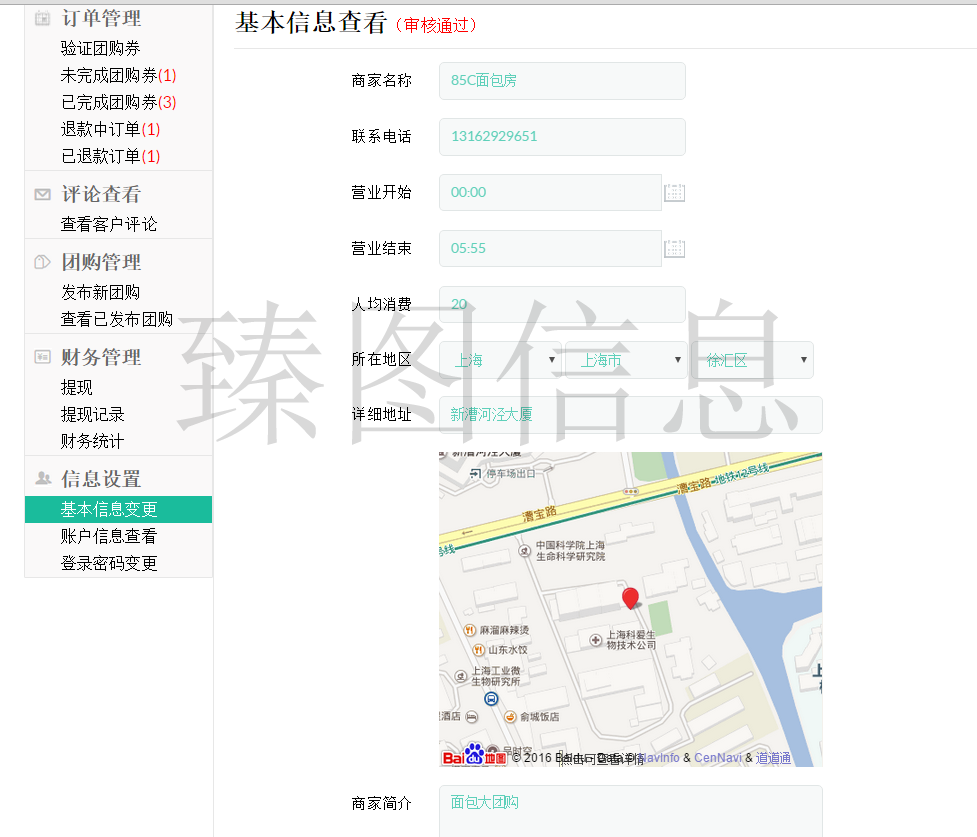This screenshot has height=837, width=977.
Task: Click the 商家名称 field with 85C面包房
Action: point(562,80)
